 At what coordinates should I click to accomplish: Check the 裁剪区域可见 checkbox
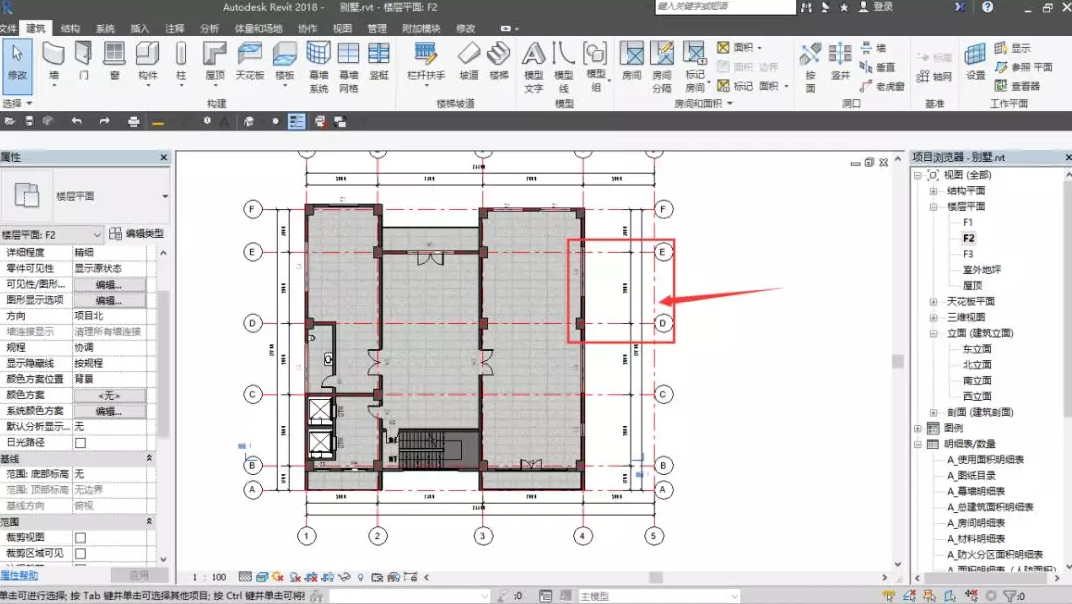[81, 553]
